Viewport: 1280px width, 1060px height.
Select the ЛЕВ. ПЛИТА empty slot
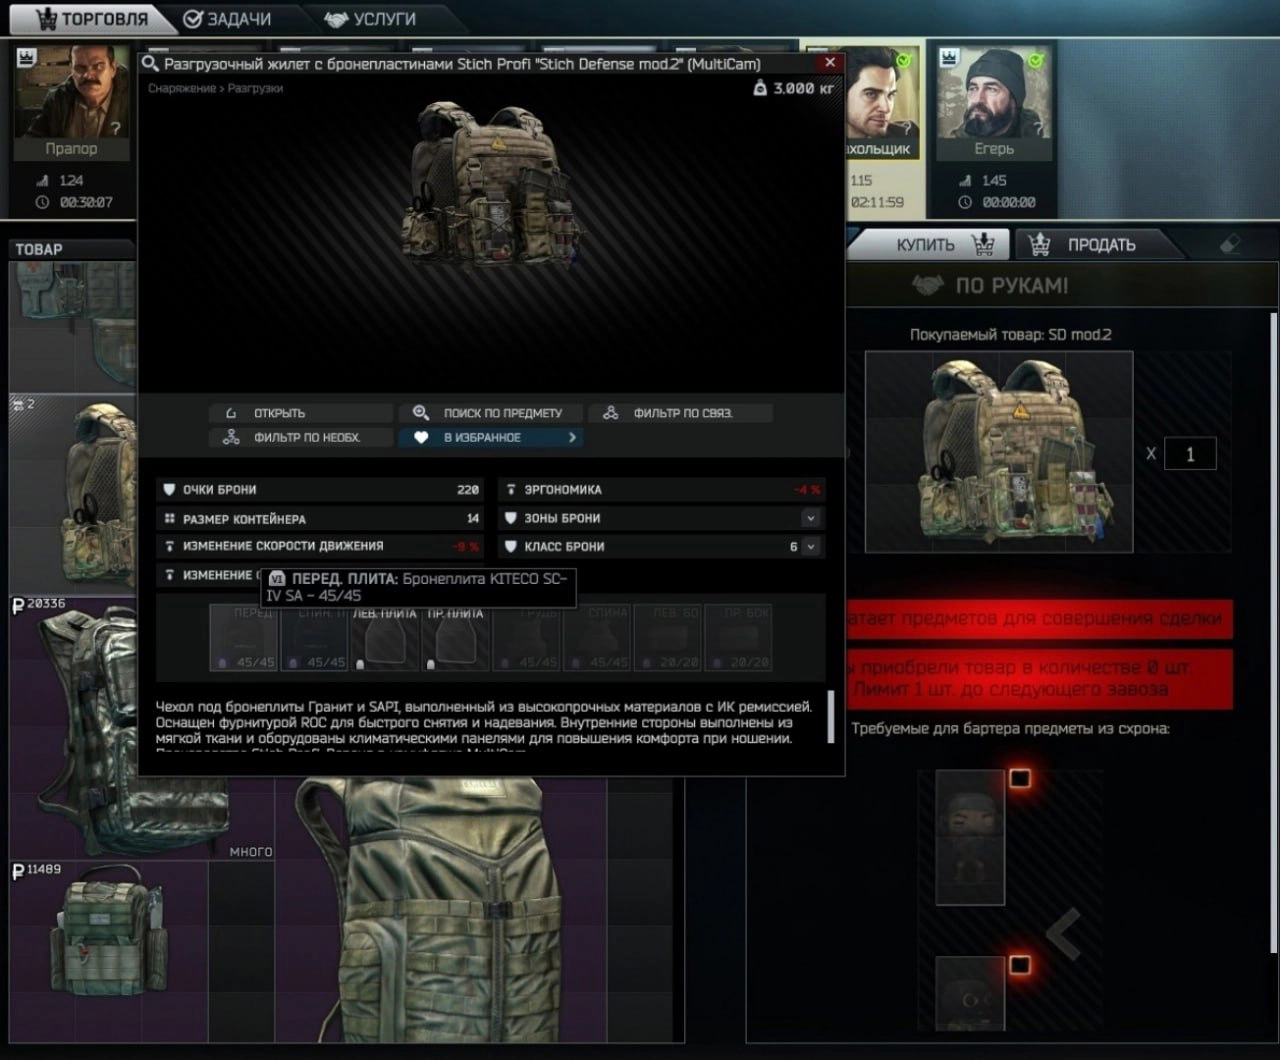[x=385, y=637]
